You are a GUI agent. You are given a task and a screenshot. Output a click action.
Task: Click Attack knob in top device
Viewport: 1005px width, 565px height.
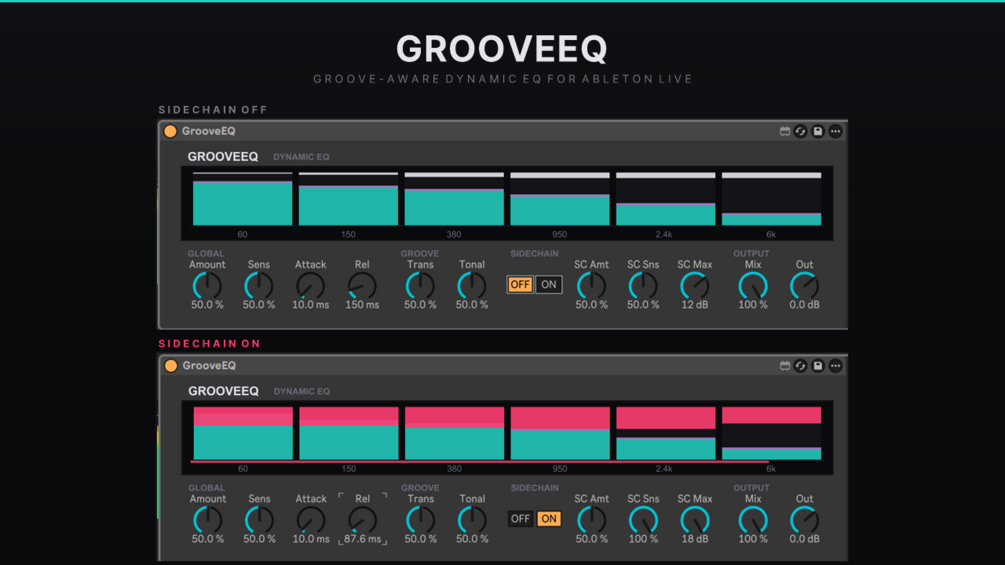[310, 286]
